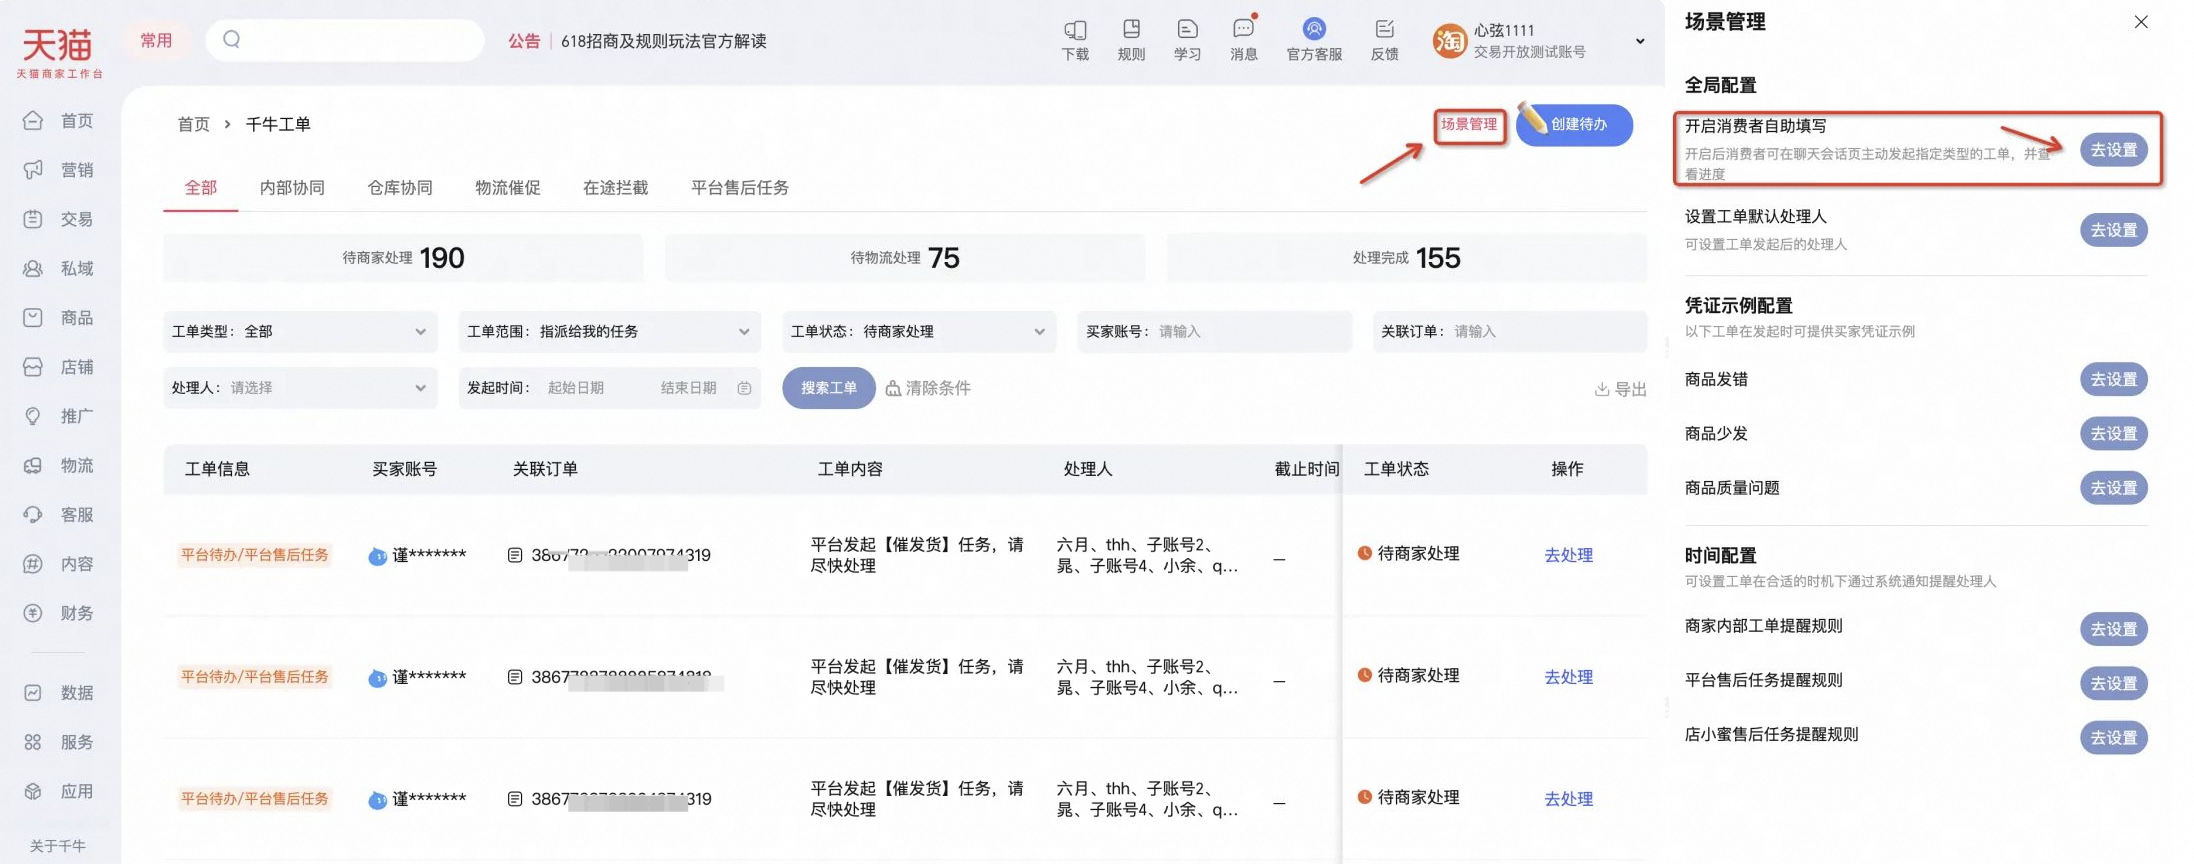Open the 工单范围 dropdown

[610, 332]
